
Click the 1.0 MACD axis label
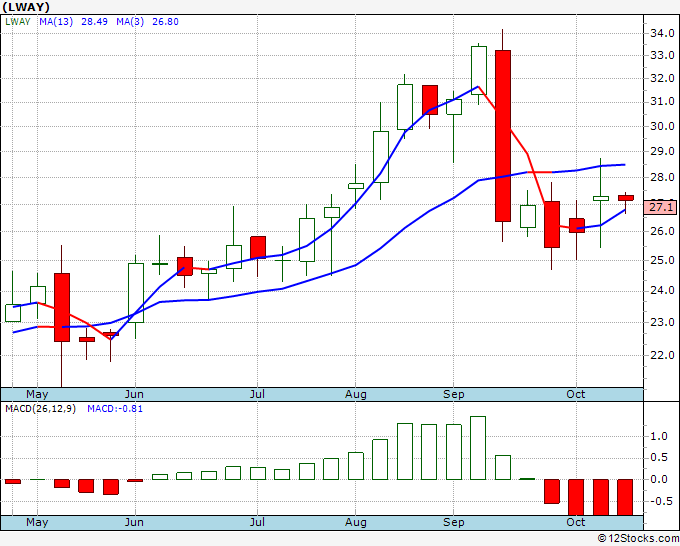click(x=659, y=436)
